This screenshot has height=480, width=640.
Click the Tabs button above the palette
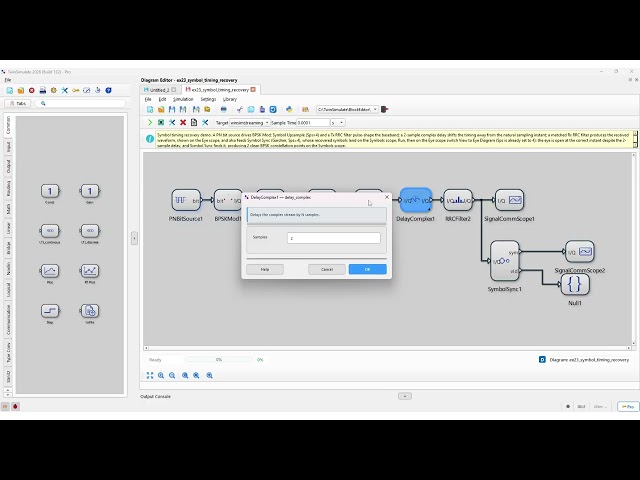(x=18, y=104)
